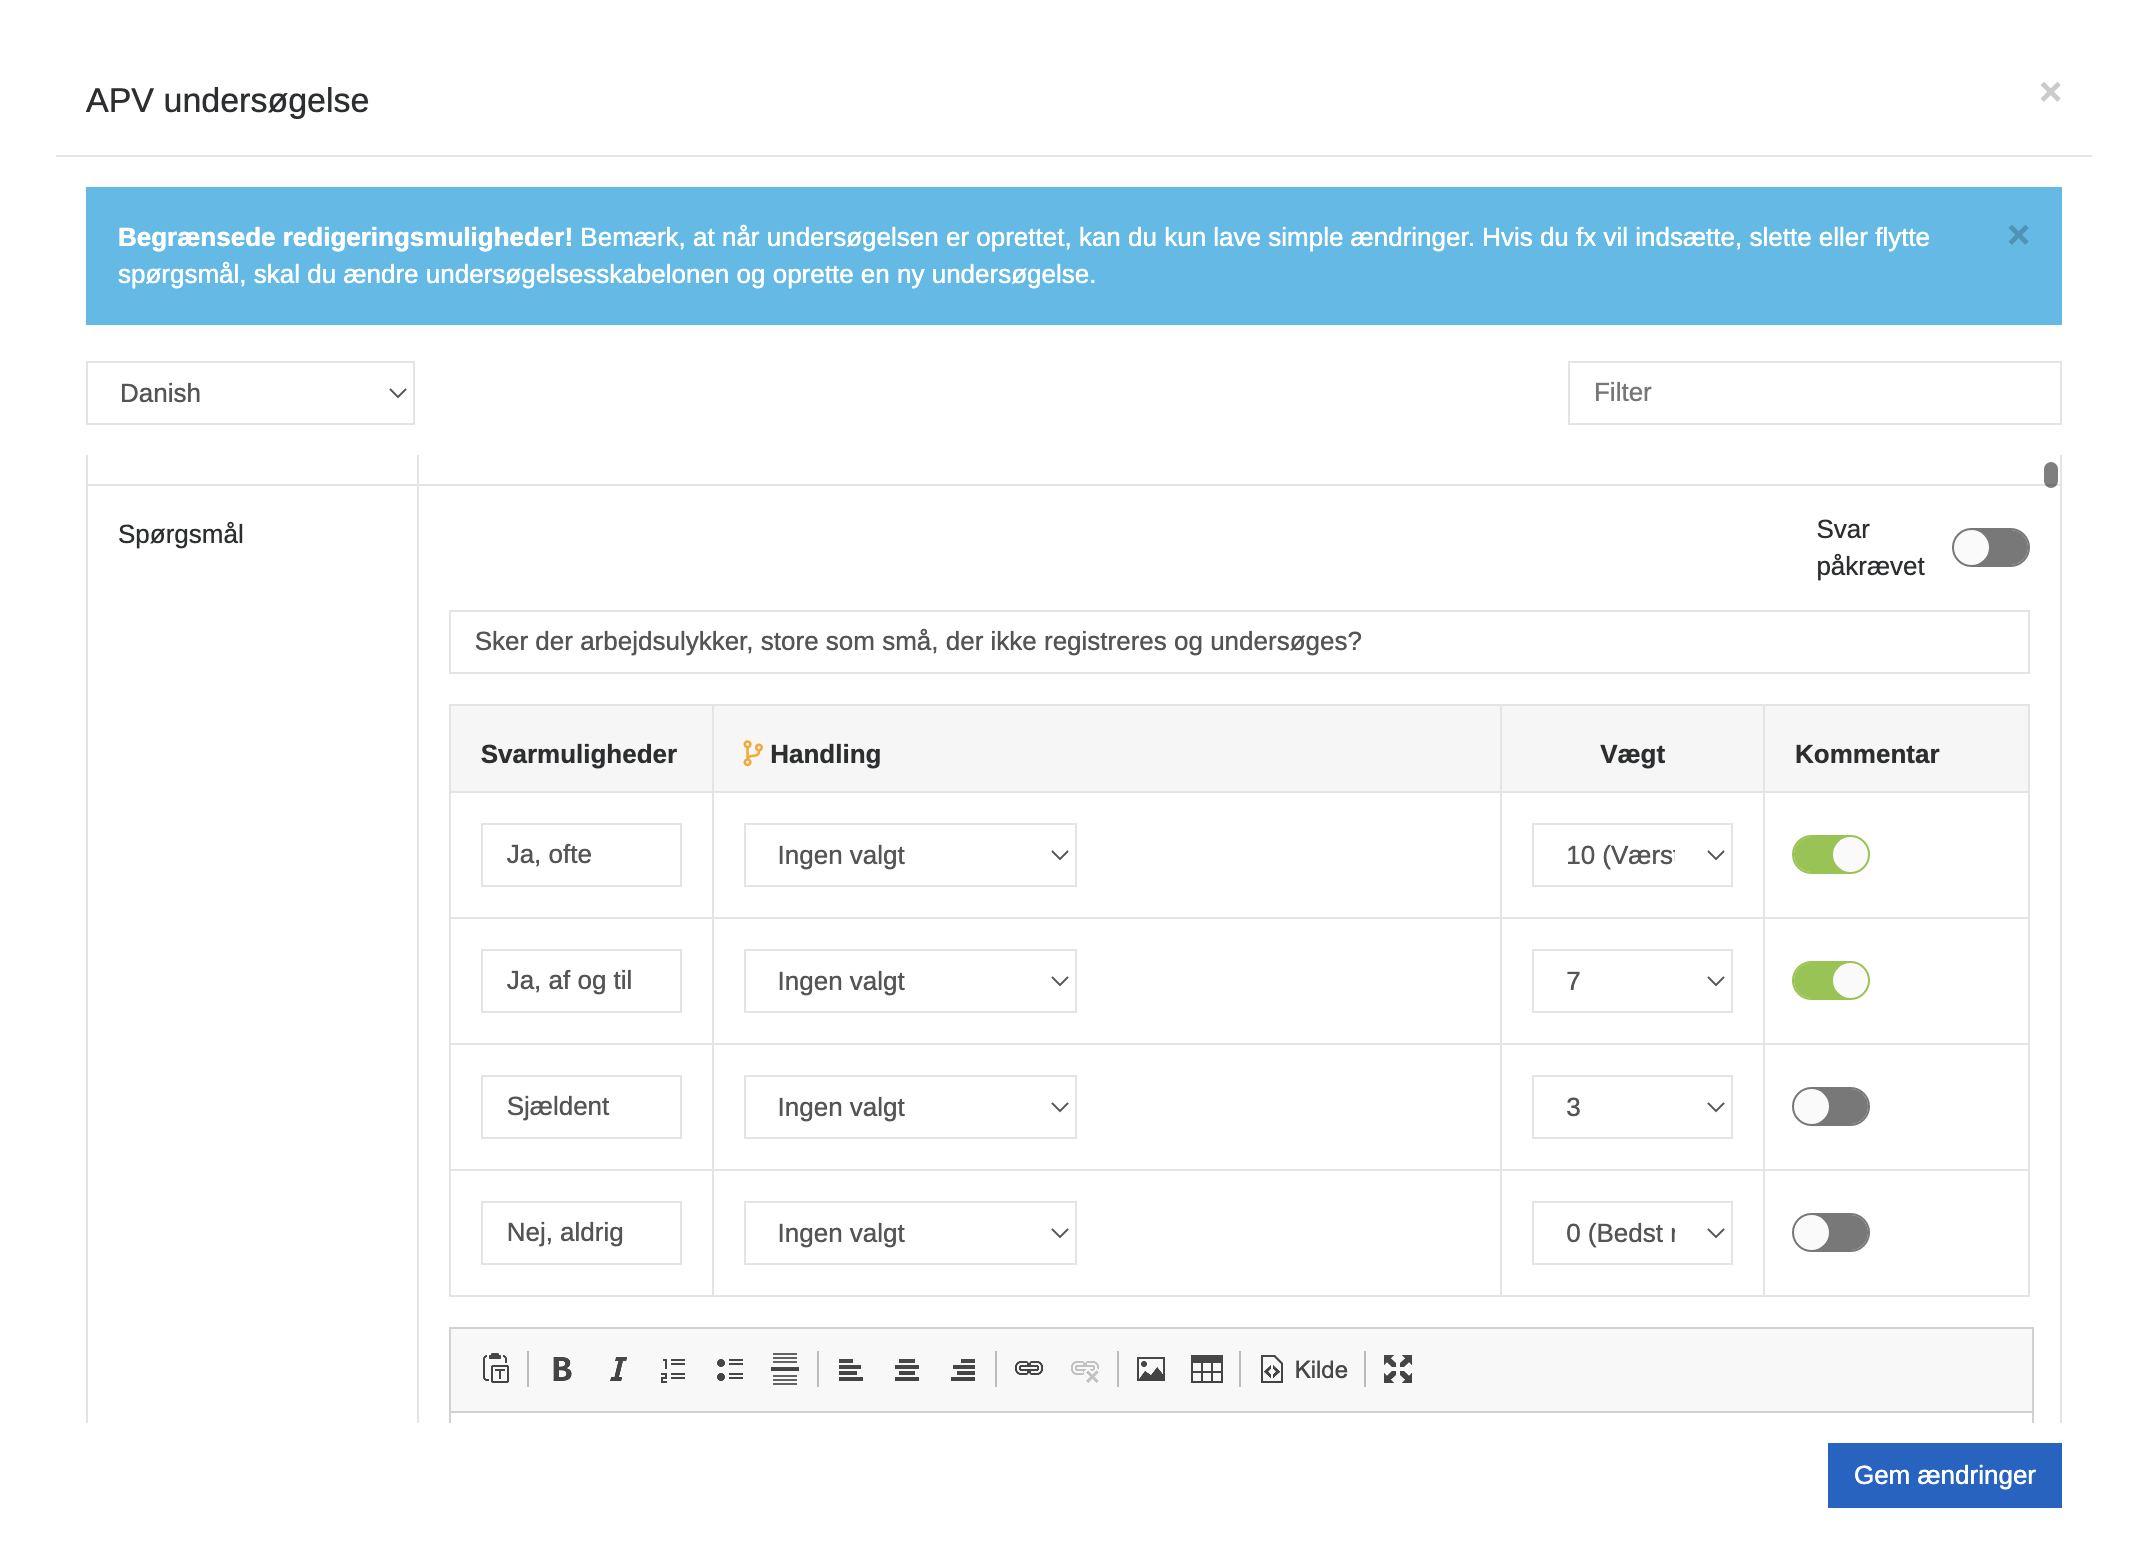
Task: Insert a numbered list
Action: coord(673,1369)
